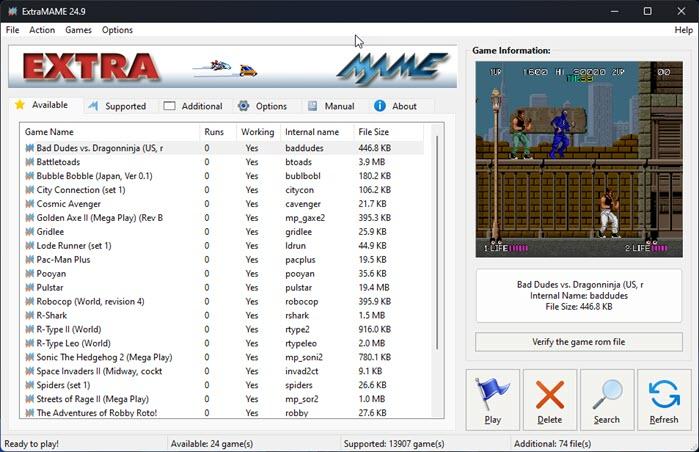Viewport: 699px width, 452px height.
Task: Click file size '35.6 KB' cell
Action: pyautogui.click(x=372, y=273)
